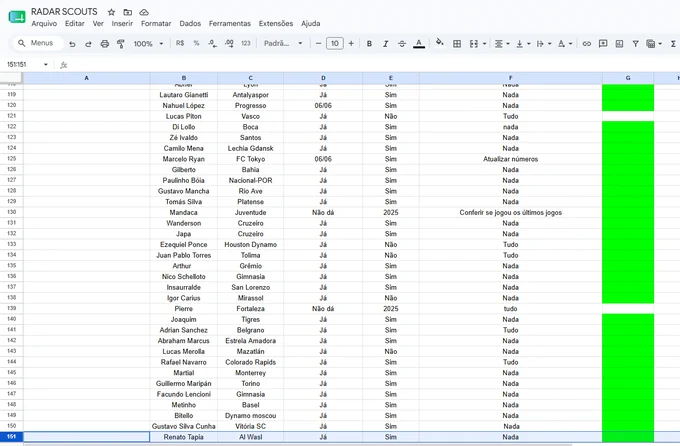680x446 pixels.
Task: Select the cell 'Atualizar números'
Action: 510,159
